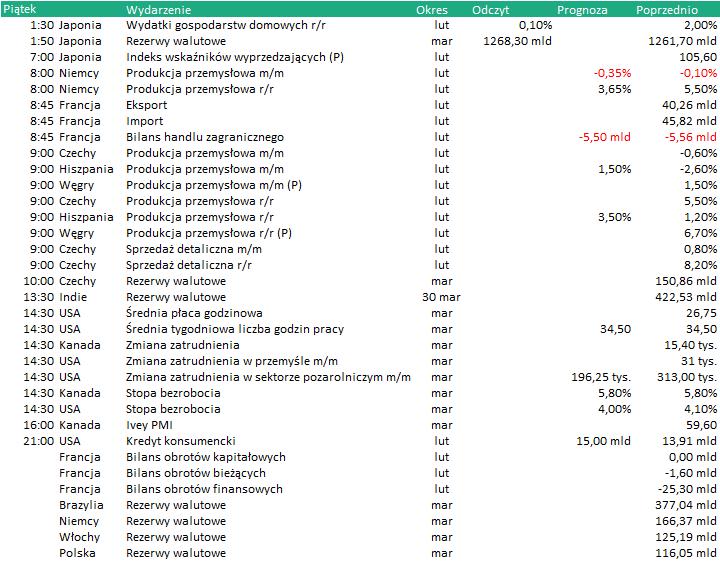This screenshot has width=720, height=561.
Task: Select previous value '13,91 mld'
Action: point(689,441)
